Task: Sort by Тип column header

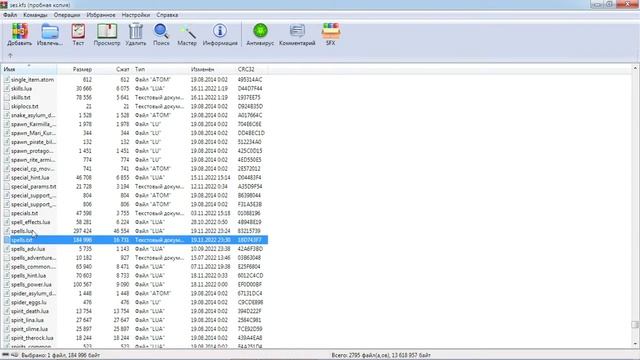Action: click(160, 69)
